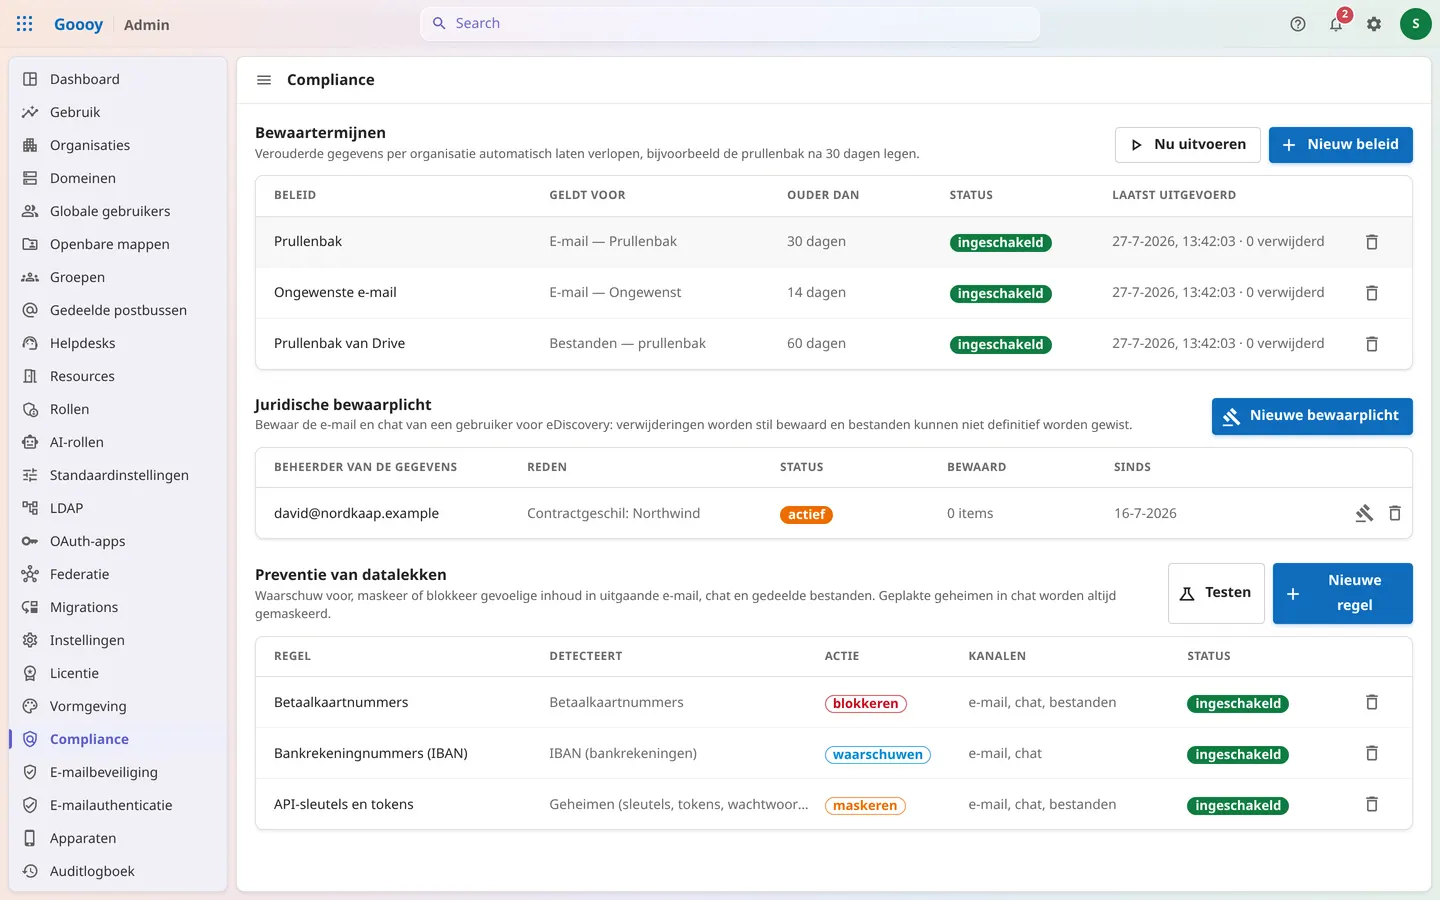Open the apps grid launcher icon
This screenshot has width=1440, height=900.
[x=25, y=24]
